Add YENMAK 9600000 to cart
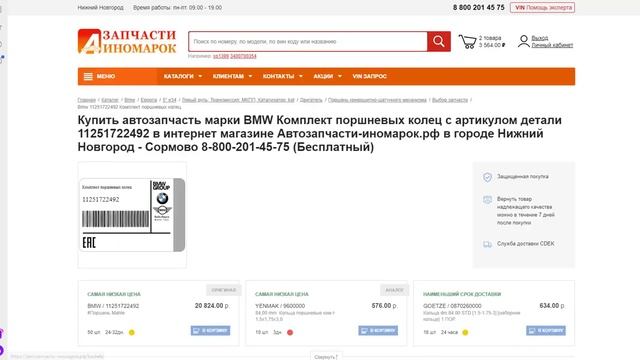 click(378, 330)
